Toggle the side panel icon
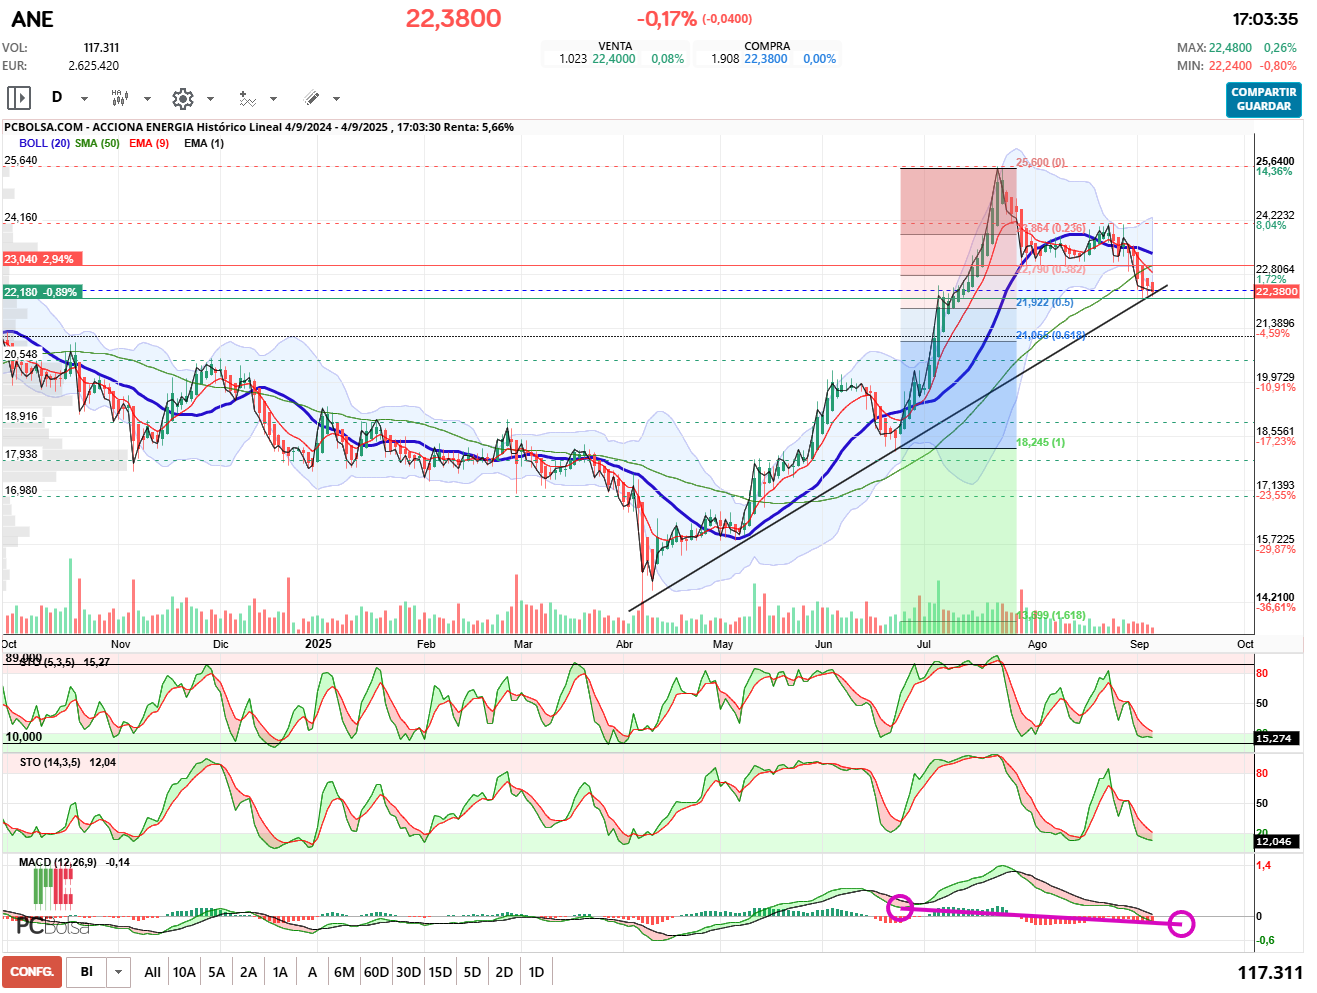The height and width of the screenshot is (993, 1317). click(x=19, y=98)
